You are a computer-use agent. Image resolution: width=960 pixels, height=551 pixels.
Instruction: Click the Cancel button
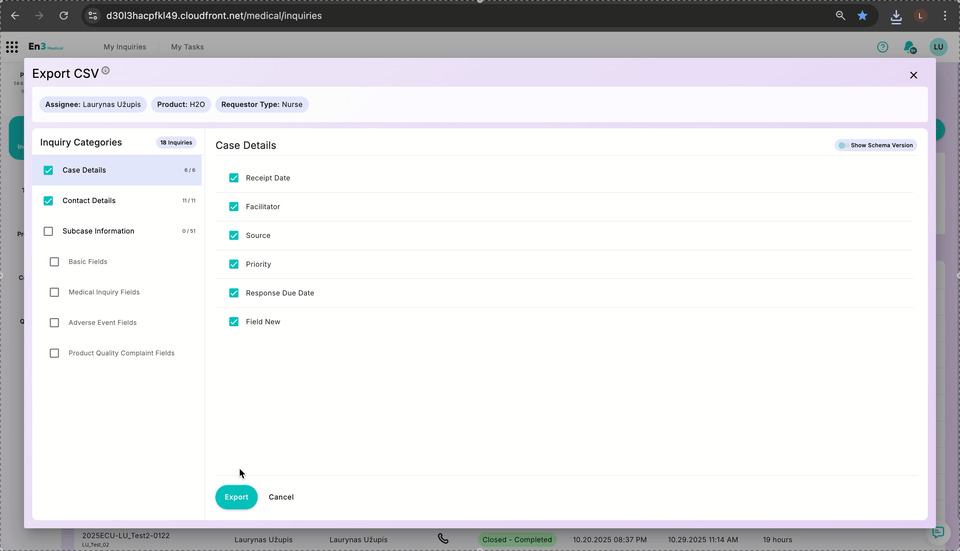pos(281,497)
